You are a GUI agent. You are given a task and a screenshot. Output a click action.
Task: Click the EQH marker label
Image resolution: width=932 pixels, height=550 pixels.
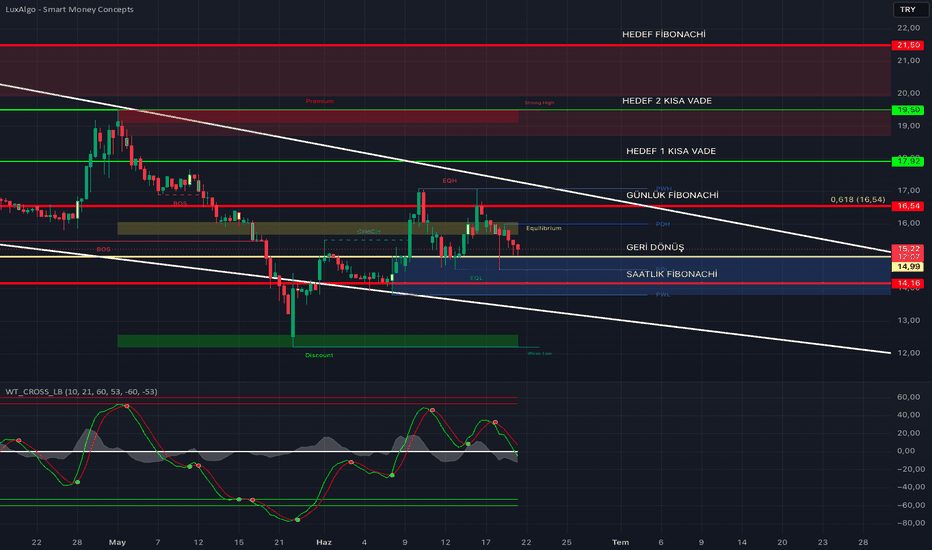tap(449, 181)
